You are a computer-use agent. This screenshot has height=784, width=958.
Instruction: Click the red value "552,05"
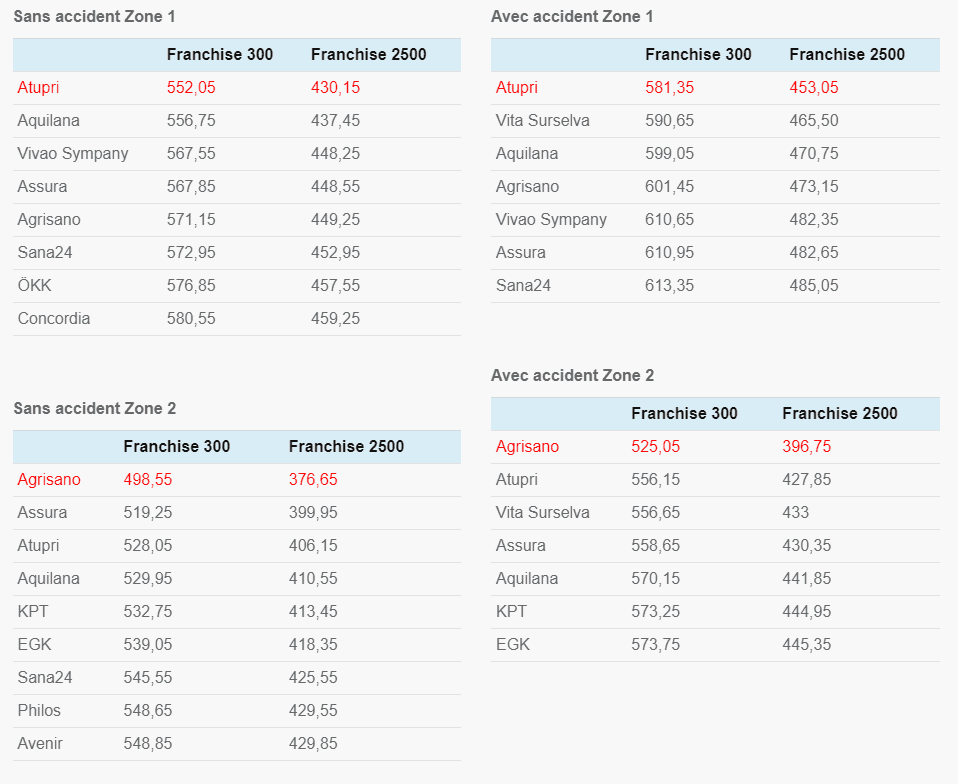point(191,87)
